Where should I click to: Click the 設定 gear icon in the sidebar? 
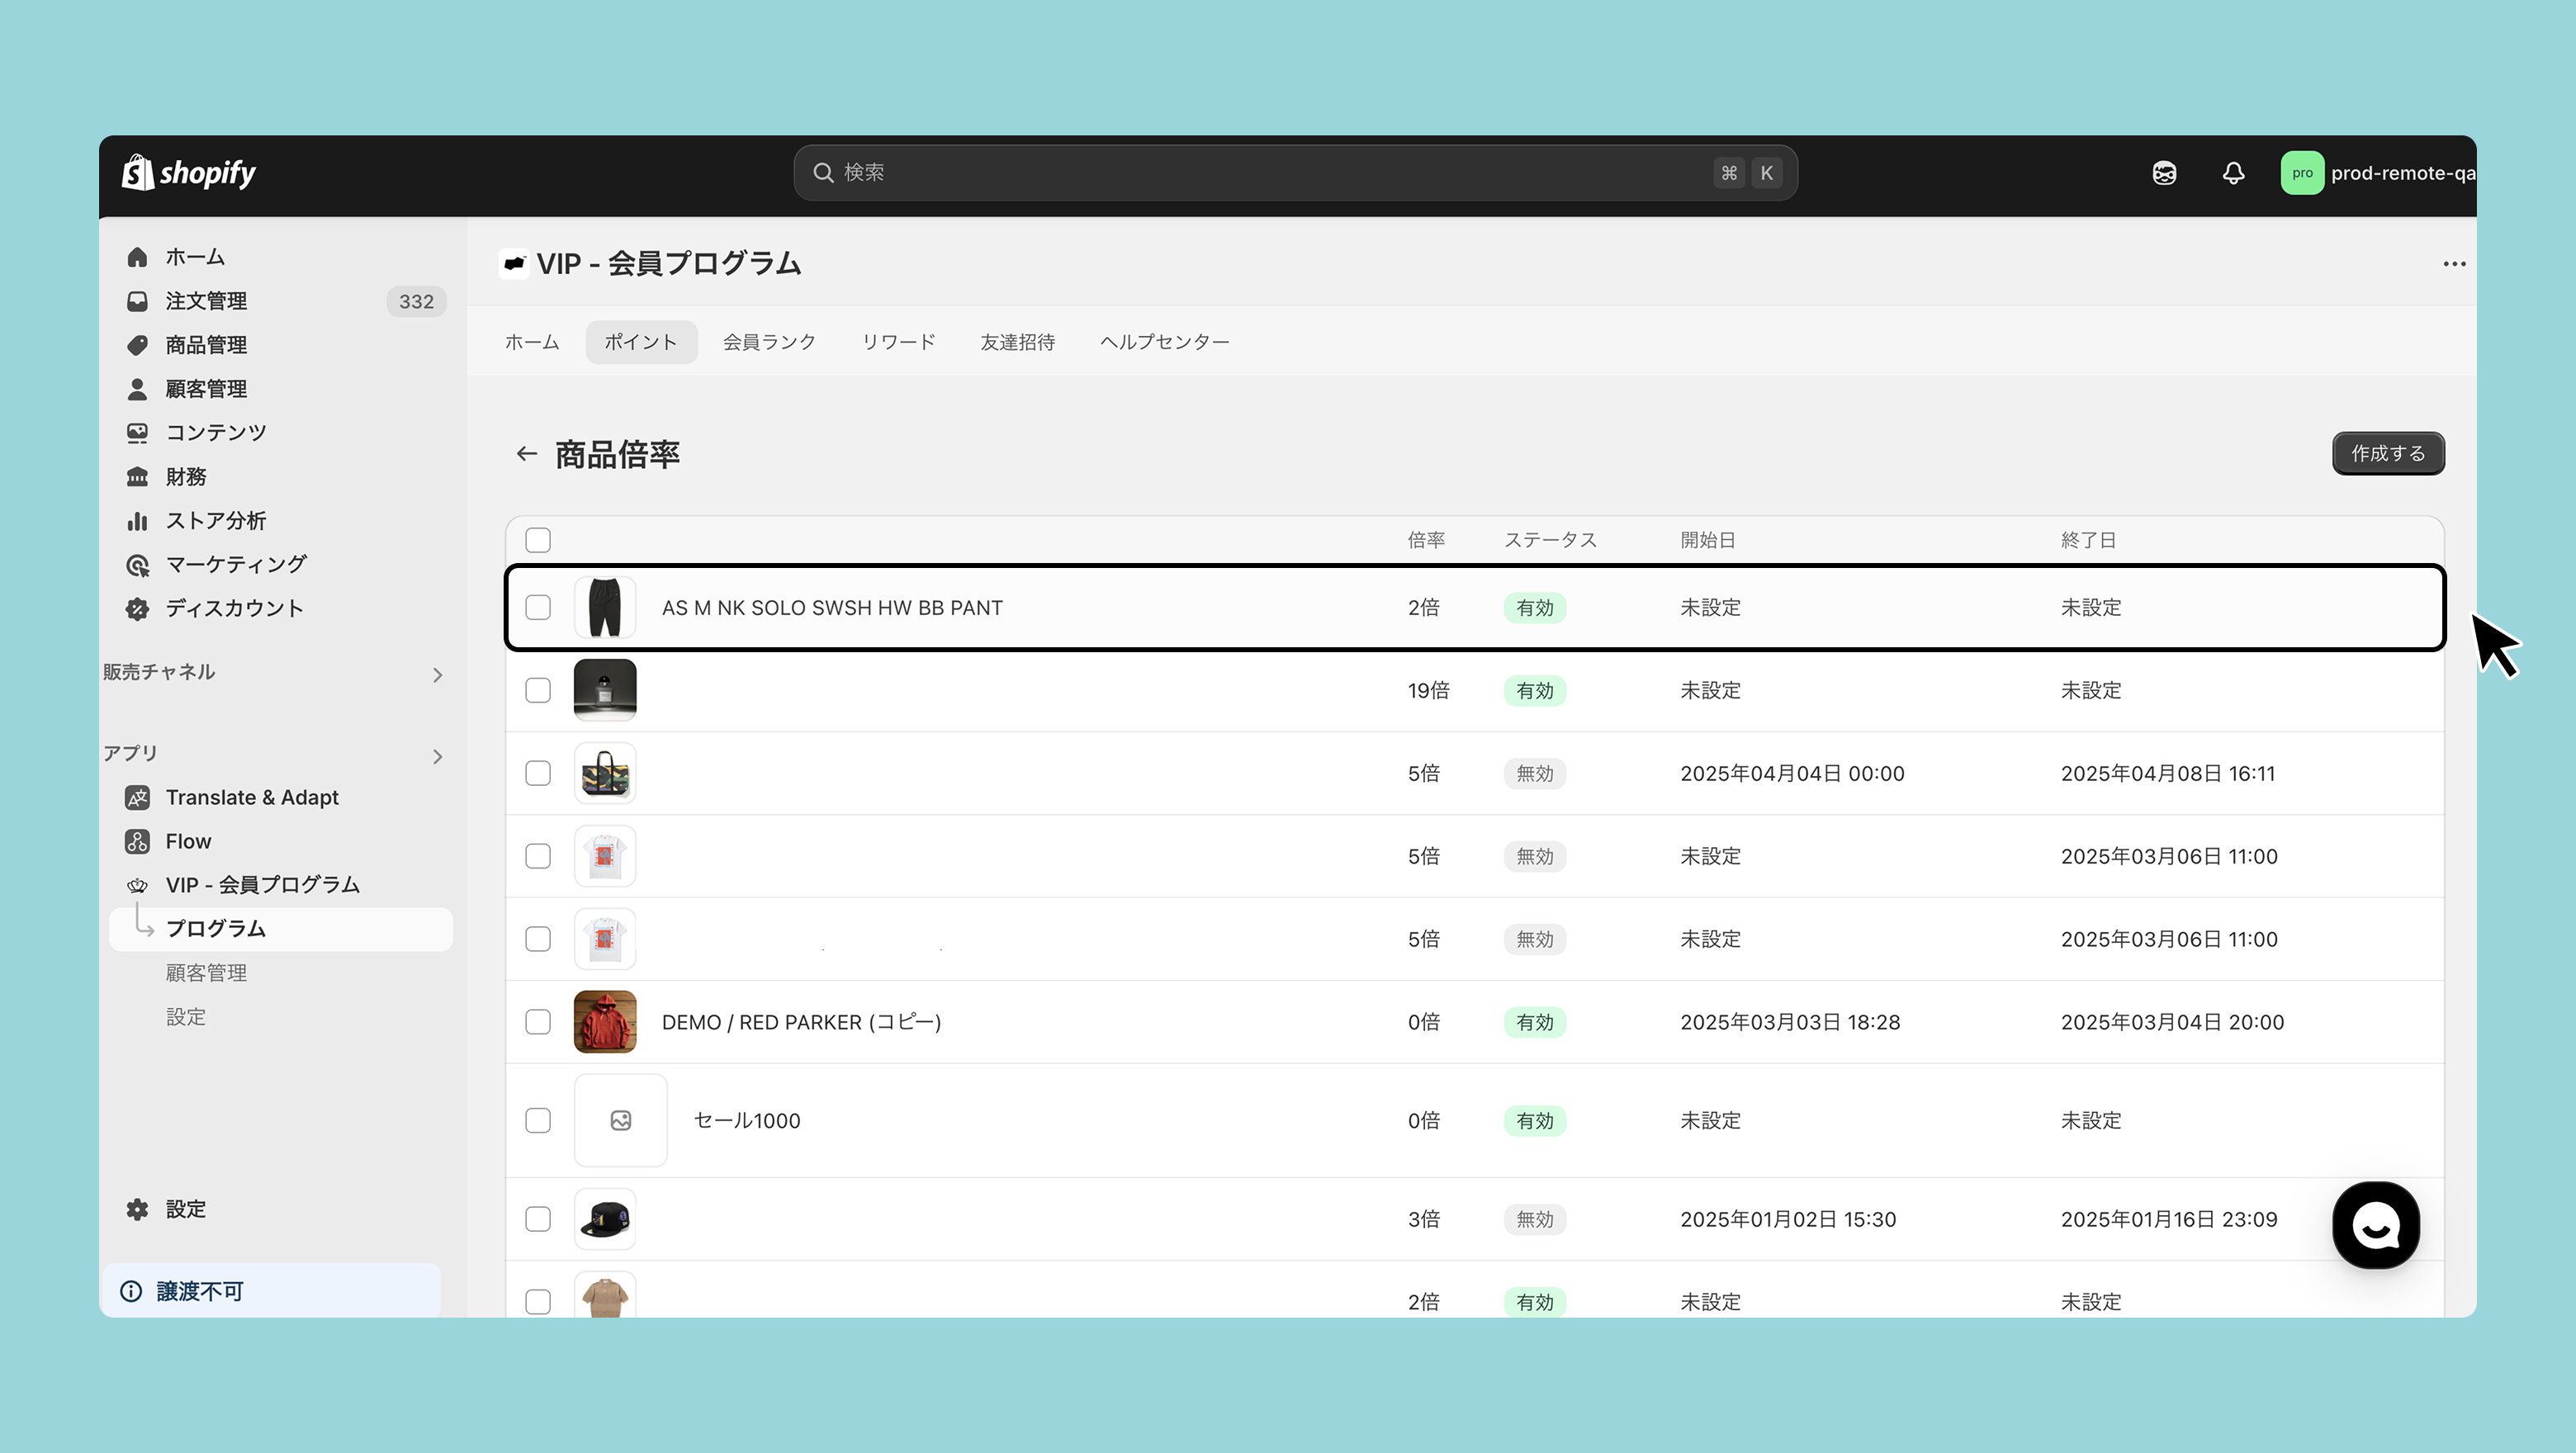(x=138, y=1209)
